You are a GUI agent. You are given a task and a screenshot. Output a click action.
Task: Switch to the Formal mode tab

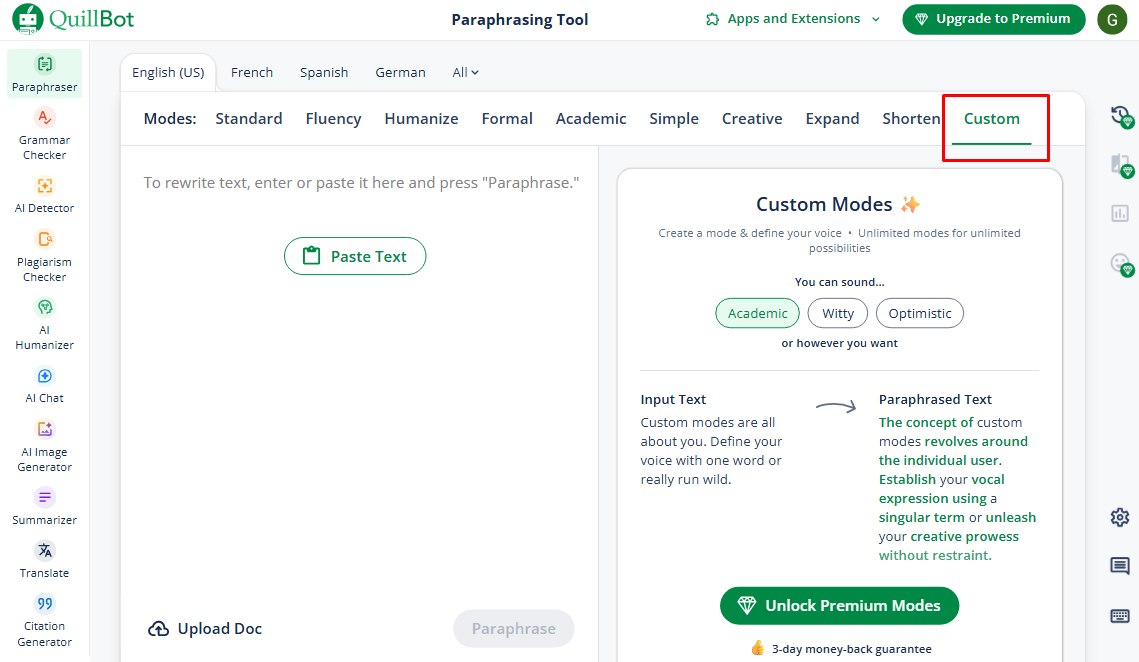coord(507,118)
